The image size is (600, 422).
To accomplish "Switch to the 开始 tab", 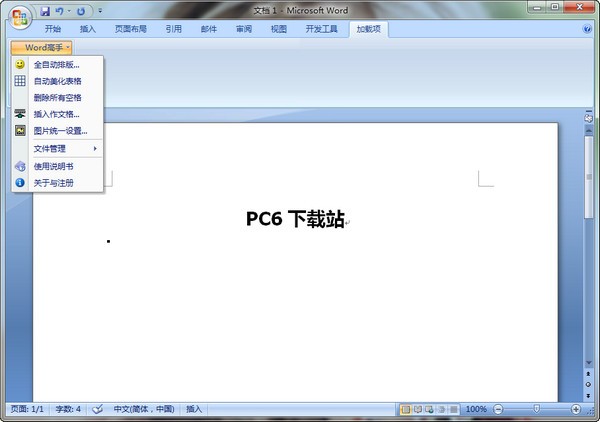I will 53,29.
